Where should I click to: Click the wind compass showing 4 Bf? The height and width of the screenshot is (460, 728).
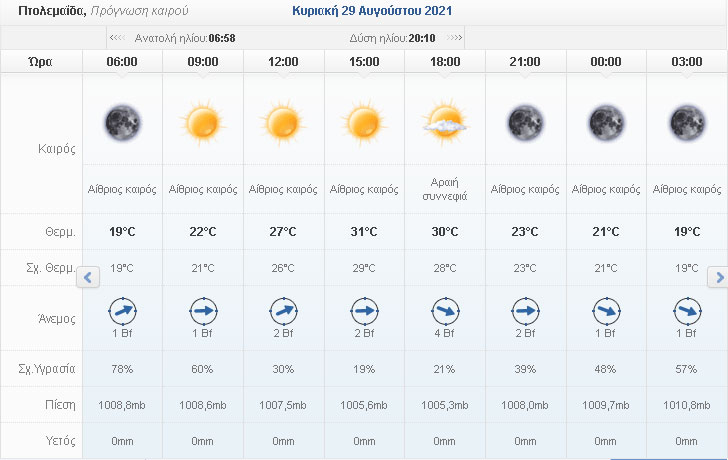click(444, 311)
